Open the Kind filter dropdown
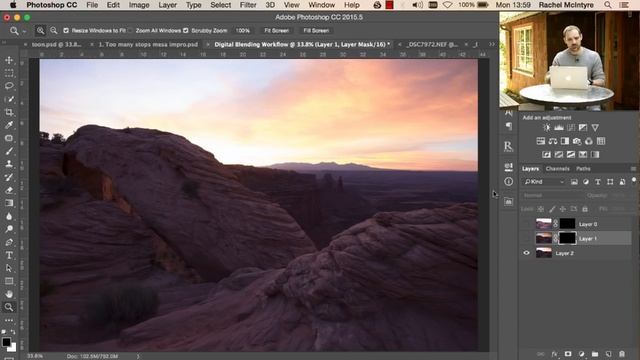Viewport: 640px width, 360px height. 544,182
